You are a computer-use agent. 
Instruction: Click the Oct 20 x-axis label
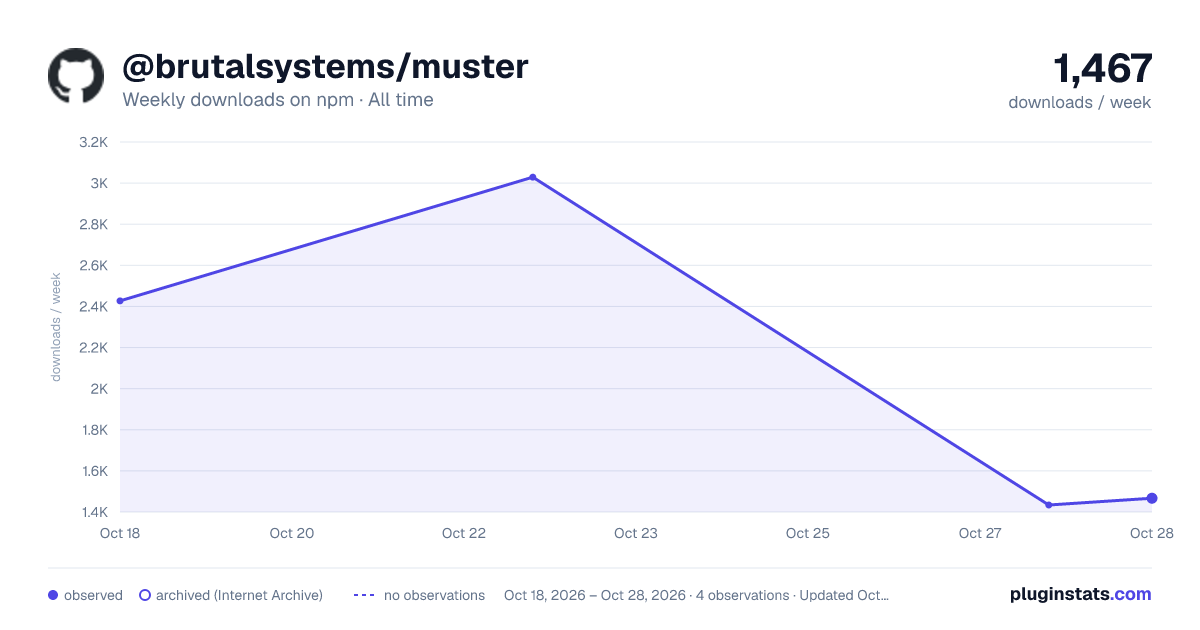292,533
